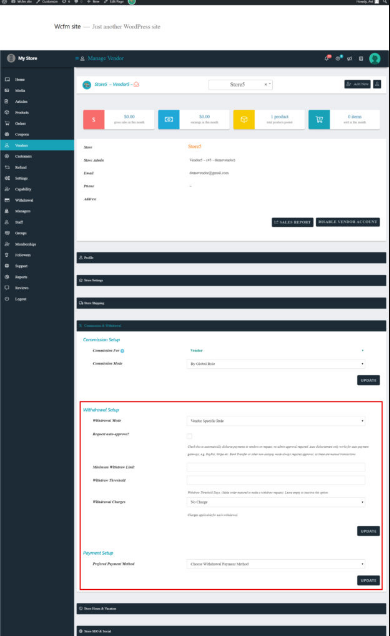Click the Support icon in the sidebar
Viewport: 390px width, 636px height.
pos(7,266)
